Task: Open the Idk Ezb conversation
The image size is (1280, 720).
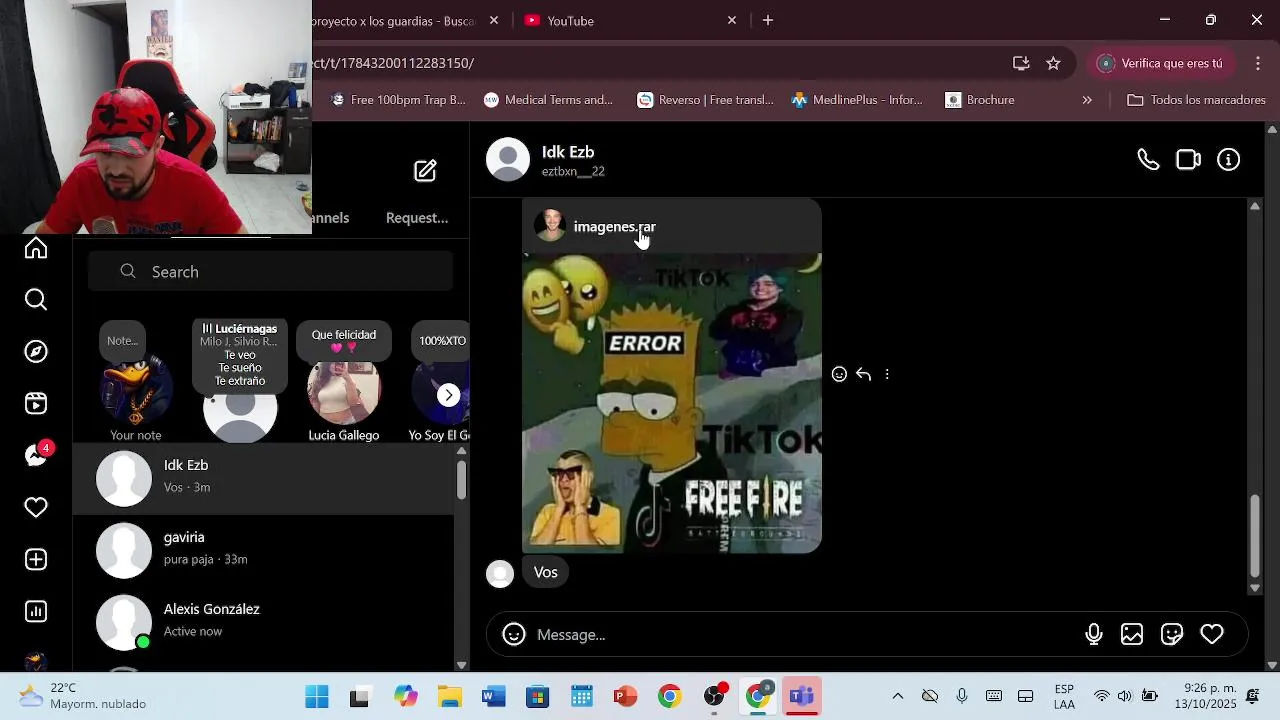Action: 263,478
